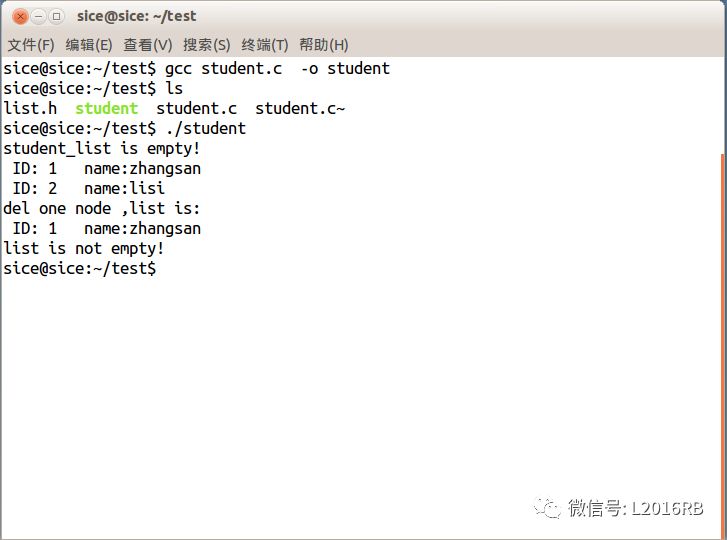Click the './student' command line

tap(205, 128)
